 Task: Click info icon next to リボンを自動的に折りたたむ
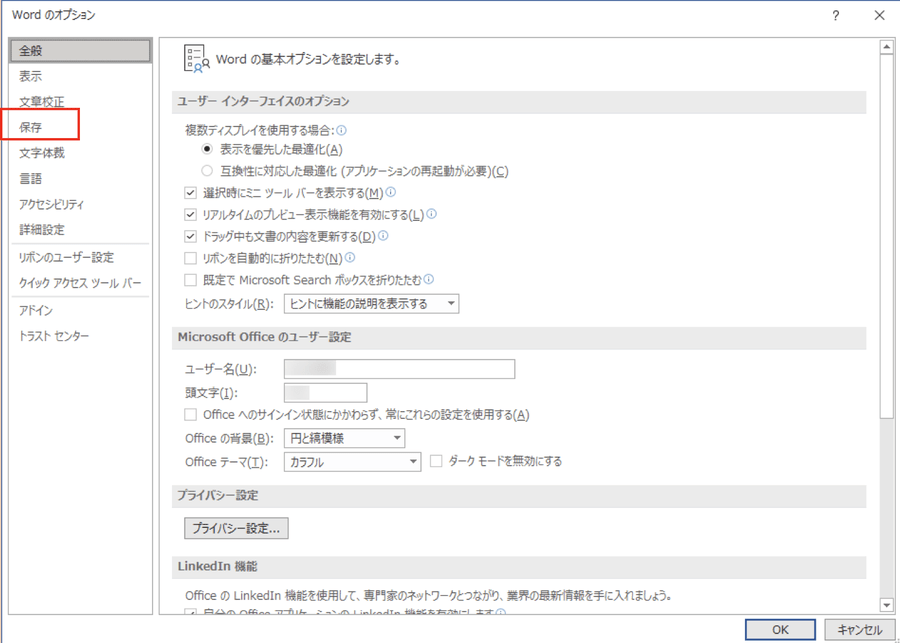point(350,257)
